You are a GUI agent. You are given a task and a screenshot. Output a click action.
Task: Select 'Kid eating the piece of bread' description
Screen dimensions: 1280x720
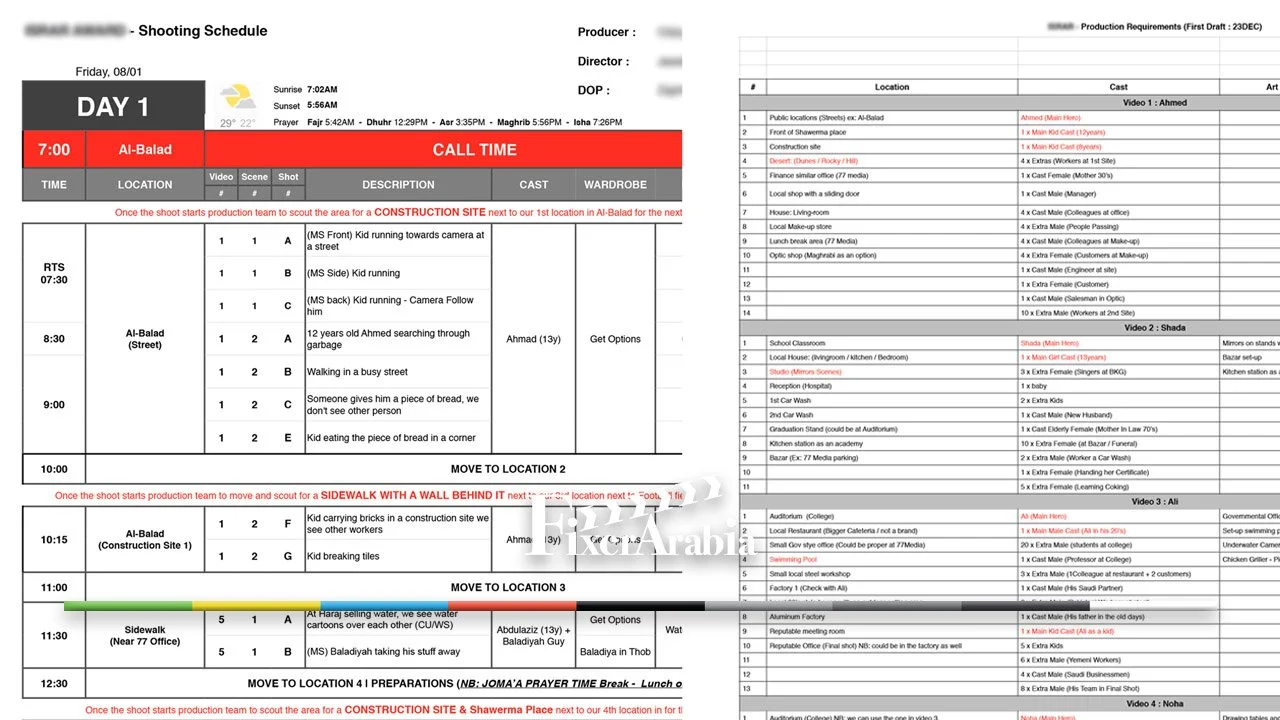tap(391, 438)
